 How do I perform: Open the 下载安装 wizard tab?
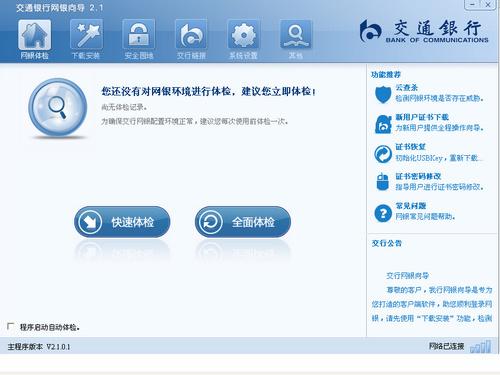click(86, 39)
